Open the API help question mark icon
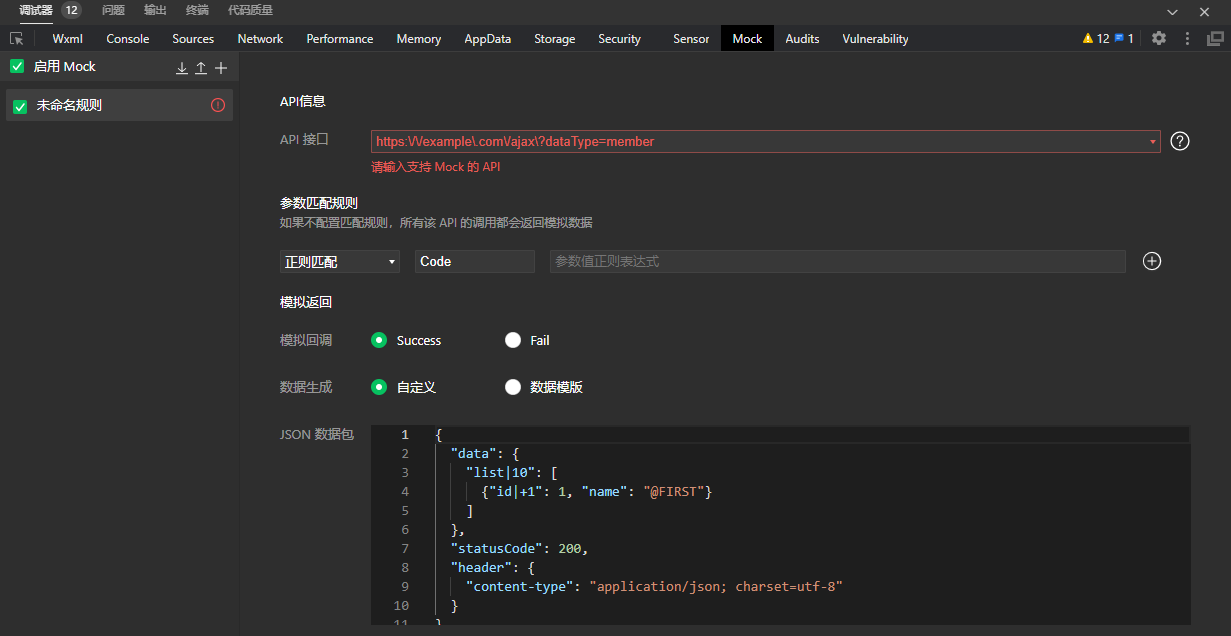 click(1180, 141)
